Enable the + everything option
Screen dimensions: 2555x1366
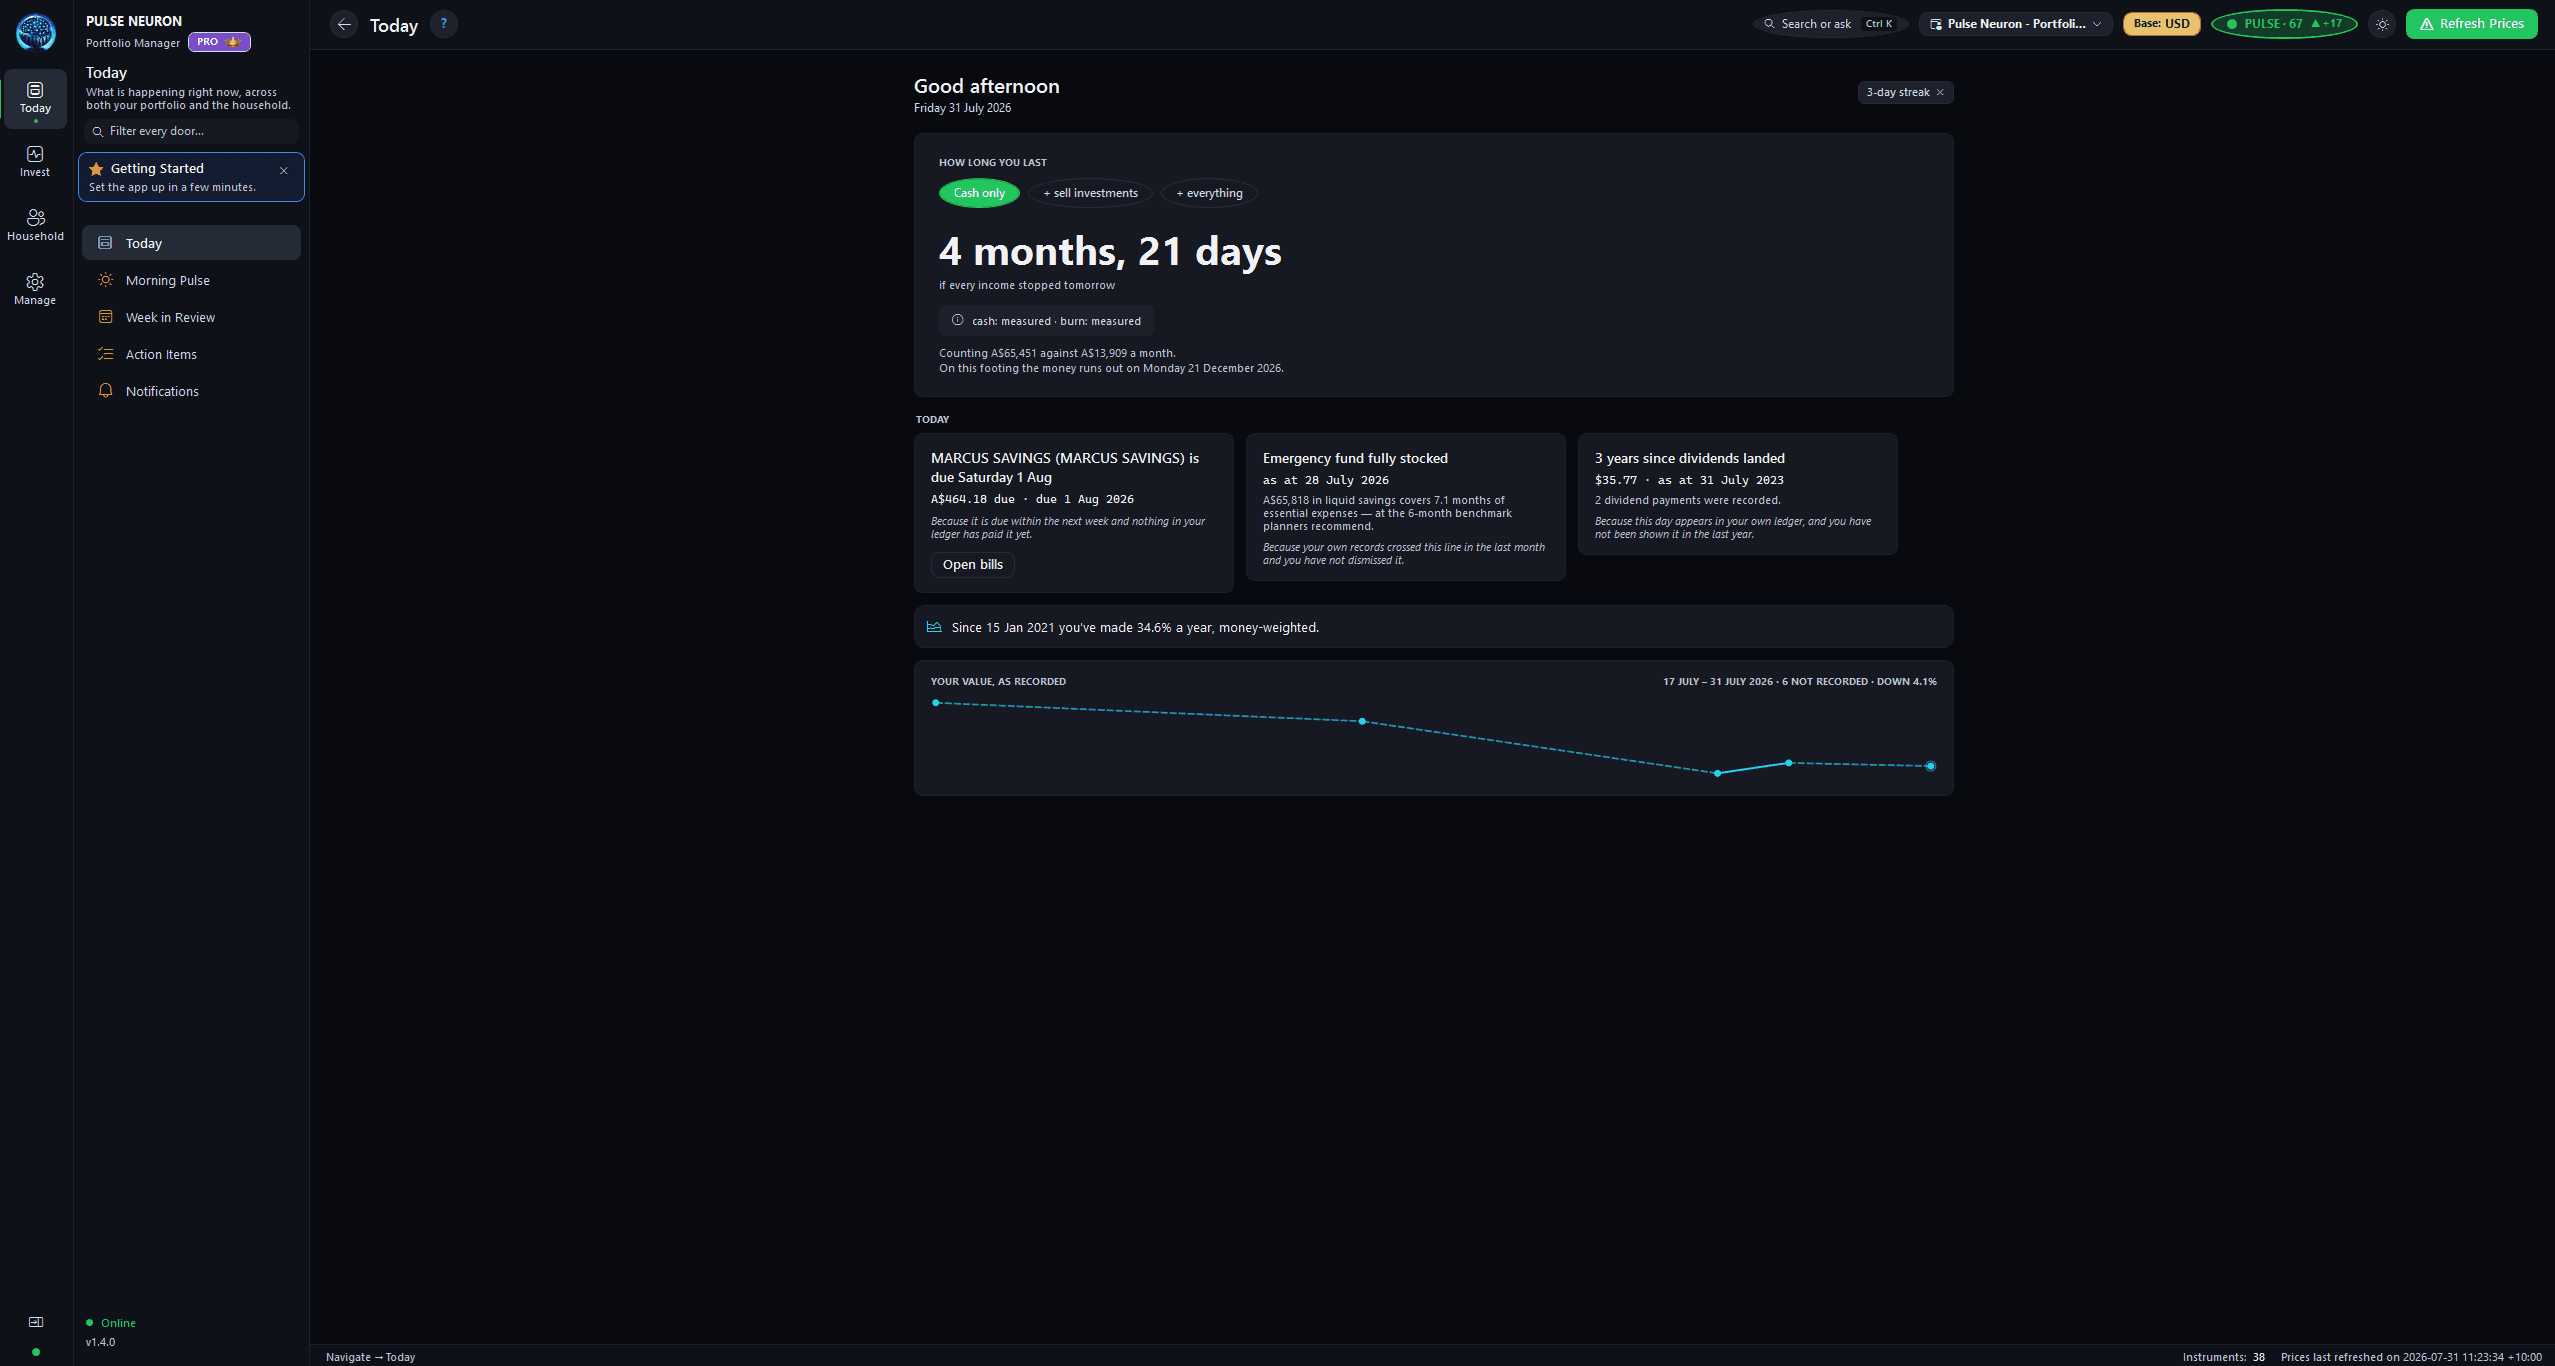1209,193
